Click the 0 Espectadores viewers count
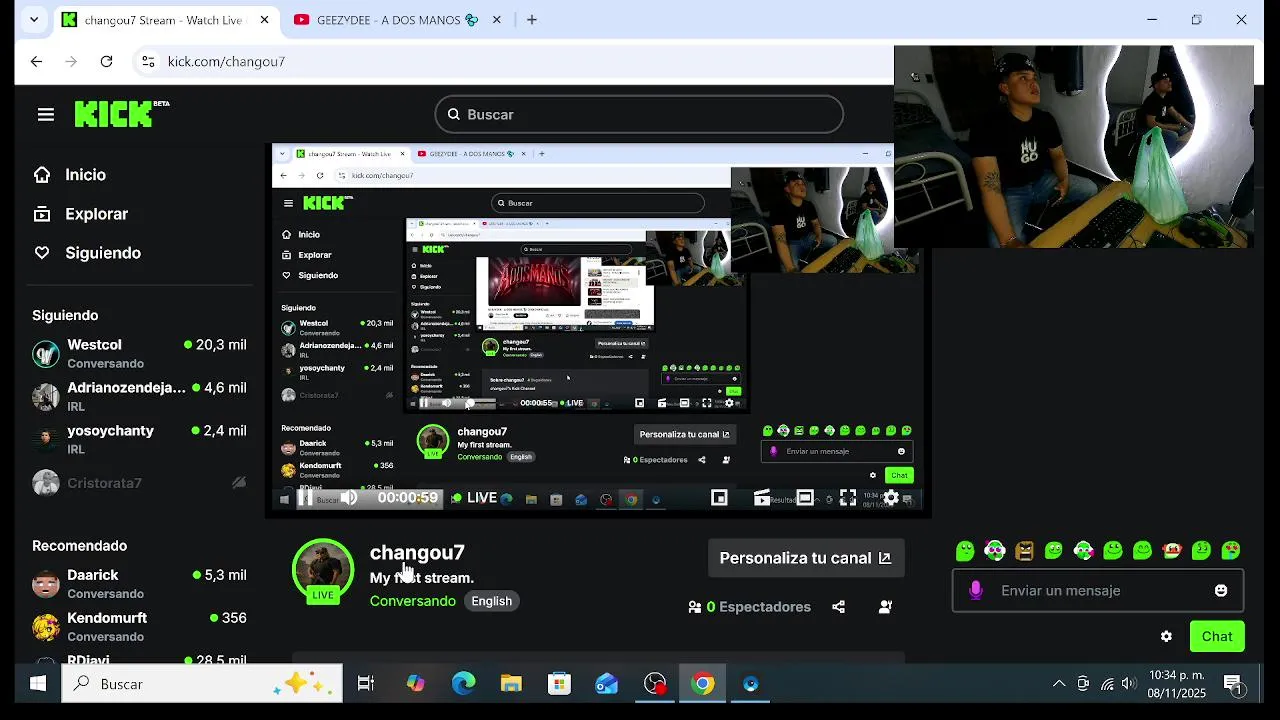 (x=750, y=607)
